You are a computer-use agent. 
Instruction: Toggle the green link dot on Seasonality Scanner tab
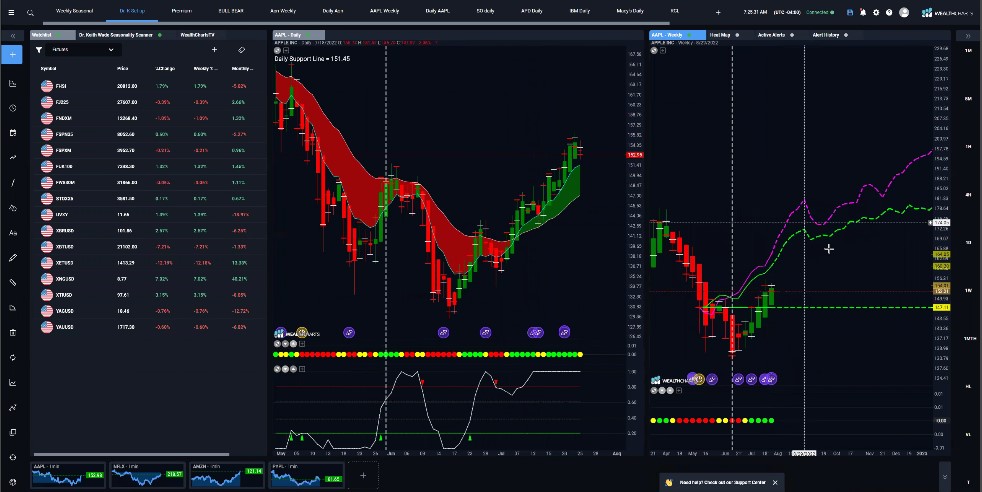[x=160, y=35]
